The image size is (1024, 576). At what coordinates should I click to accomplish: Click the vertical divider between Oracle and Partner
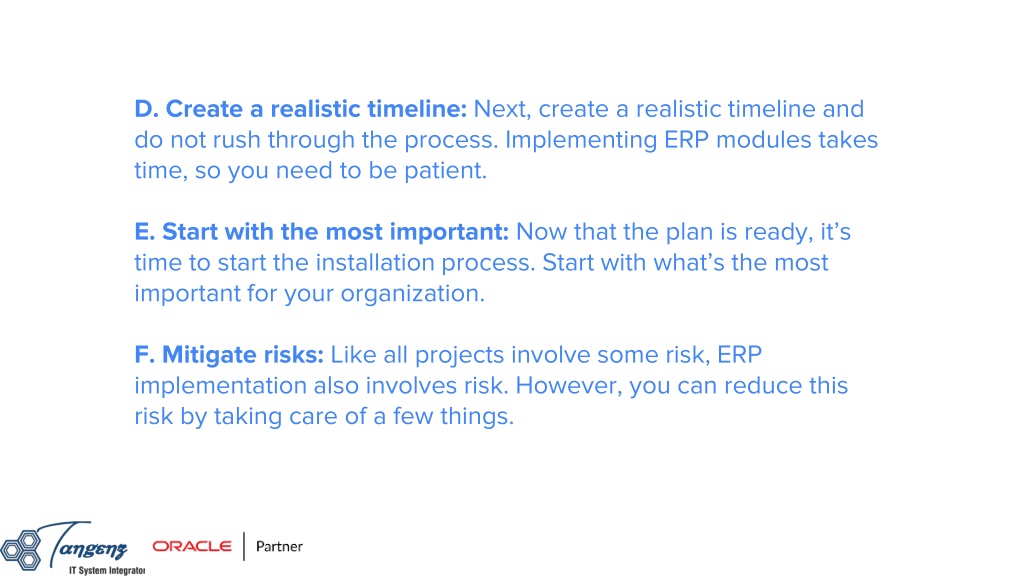(244, 546)
